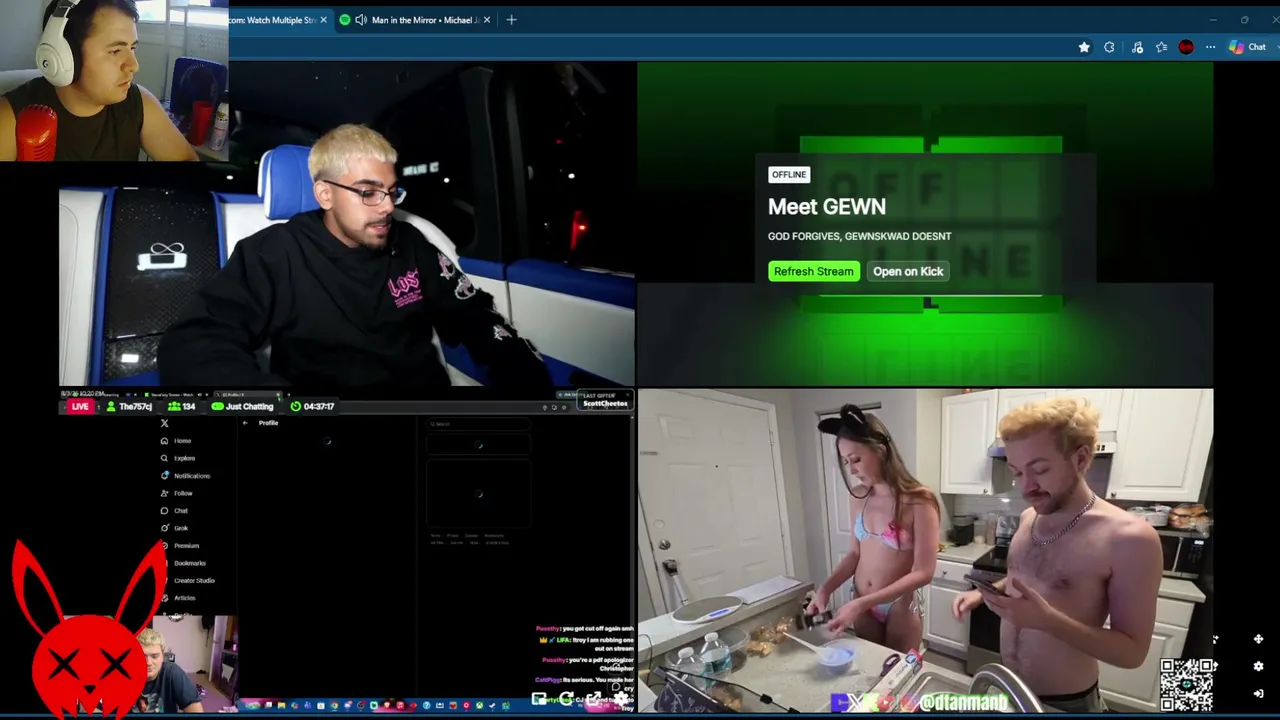Click the sign-in arrow icon on the right edge
The height and width of the screenshot is (720, 1280).
tap(1258, 693)
